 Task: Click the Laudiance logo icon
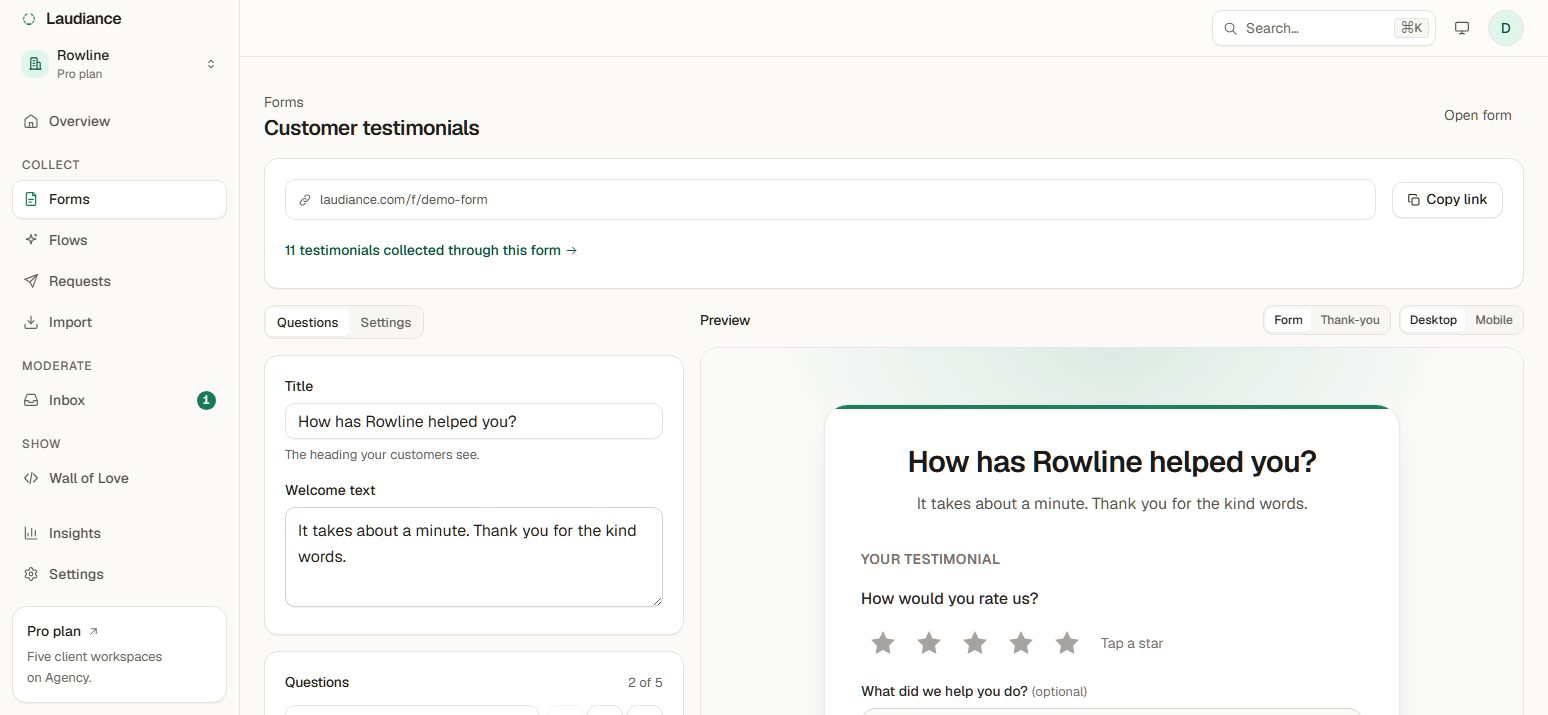point(30,19)
